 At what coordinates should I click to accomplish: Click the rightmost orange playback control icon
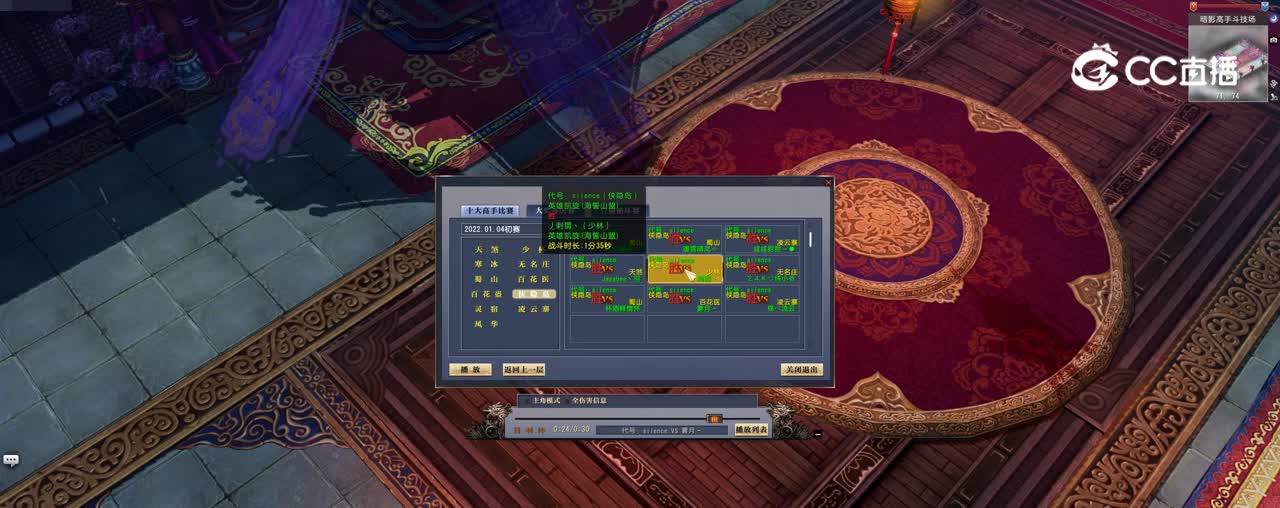[541, 430]
